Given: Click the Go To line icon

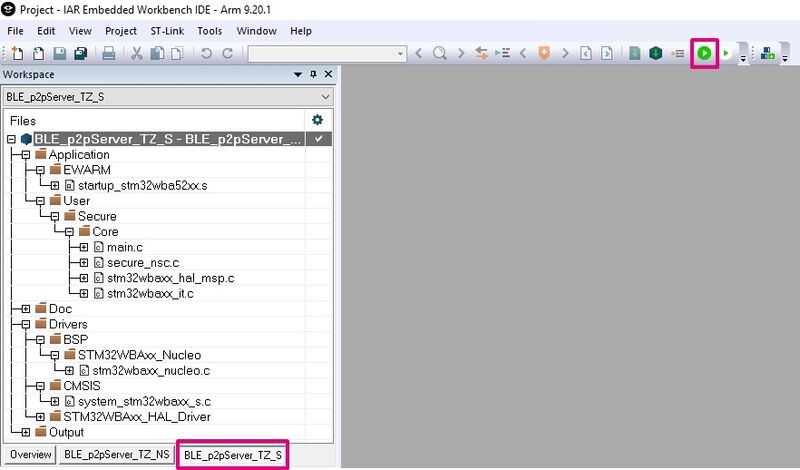Looking at the screenshot, I should [x=503, y=53].
